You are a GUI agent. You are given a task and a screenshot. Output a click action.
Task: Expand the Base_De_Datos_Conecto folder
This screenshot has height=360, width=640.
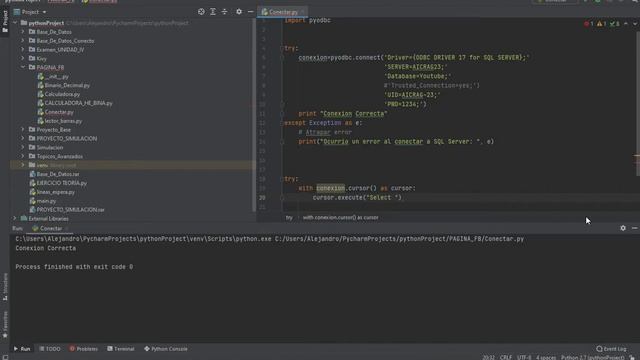(23, 40)
